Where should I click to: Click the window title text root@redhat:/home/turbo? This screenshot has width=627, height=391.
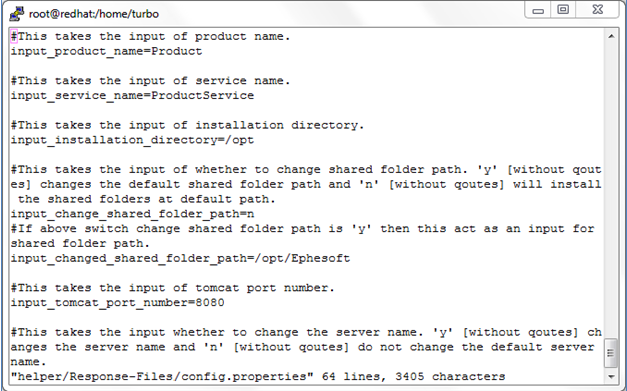point(94,14)
